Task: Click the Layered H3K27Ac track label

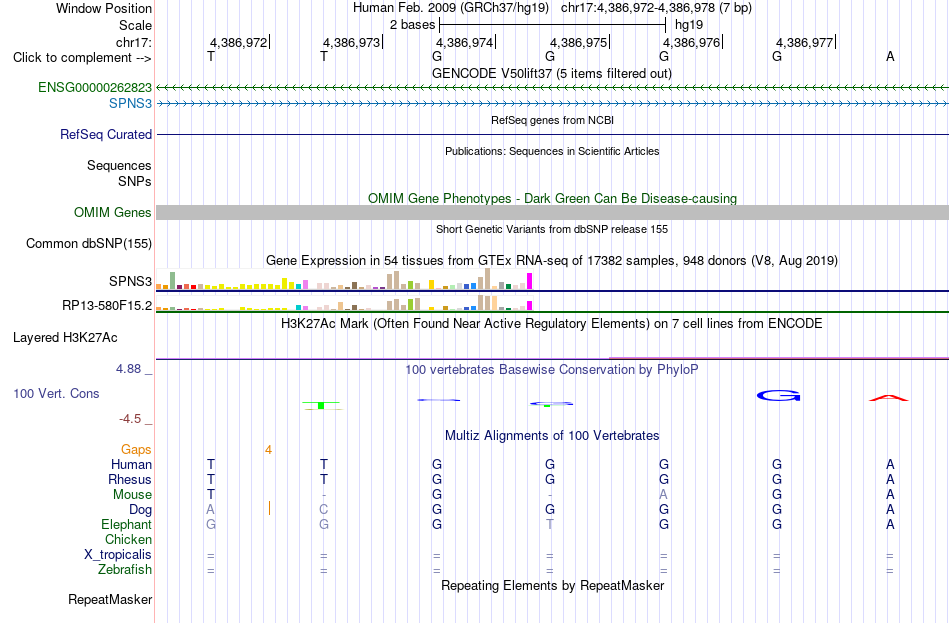Action: [x=65, y=338]
